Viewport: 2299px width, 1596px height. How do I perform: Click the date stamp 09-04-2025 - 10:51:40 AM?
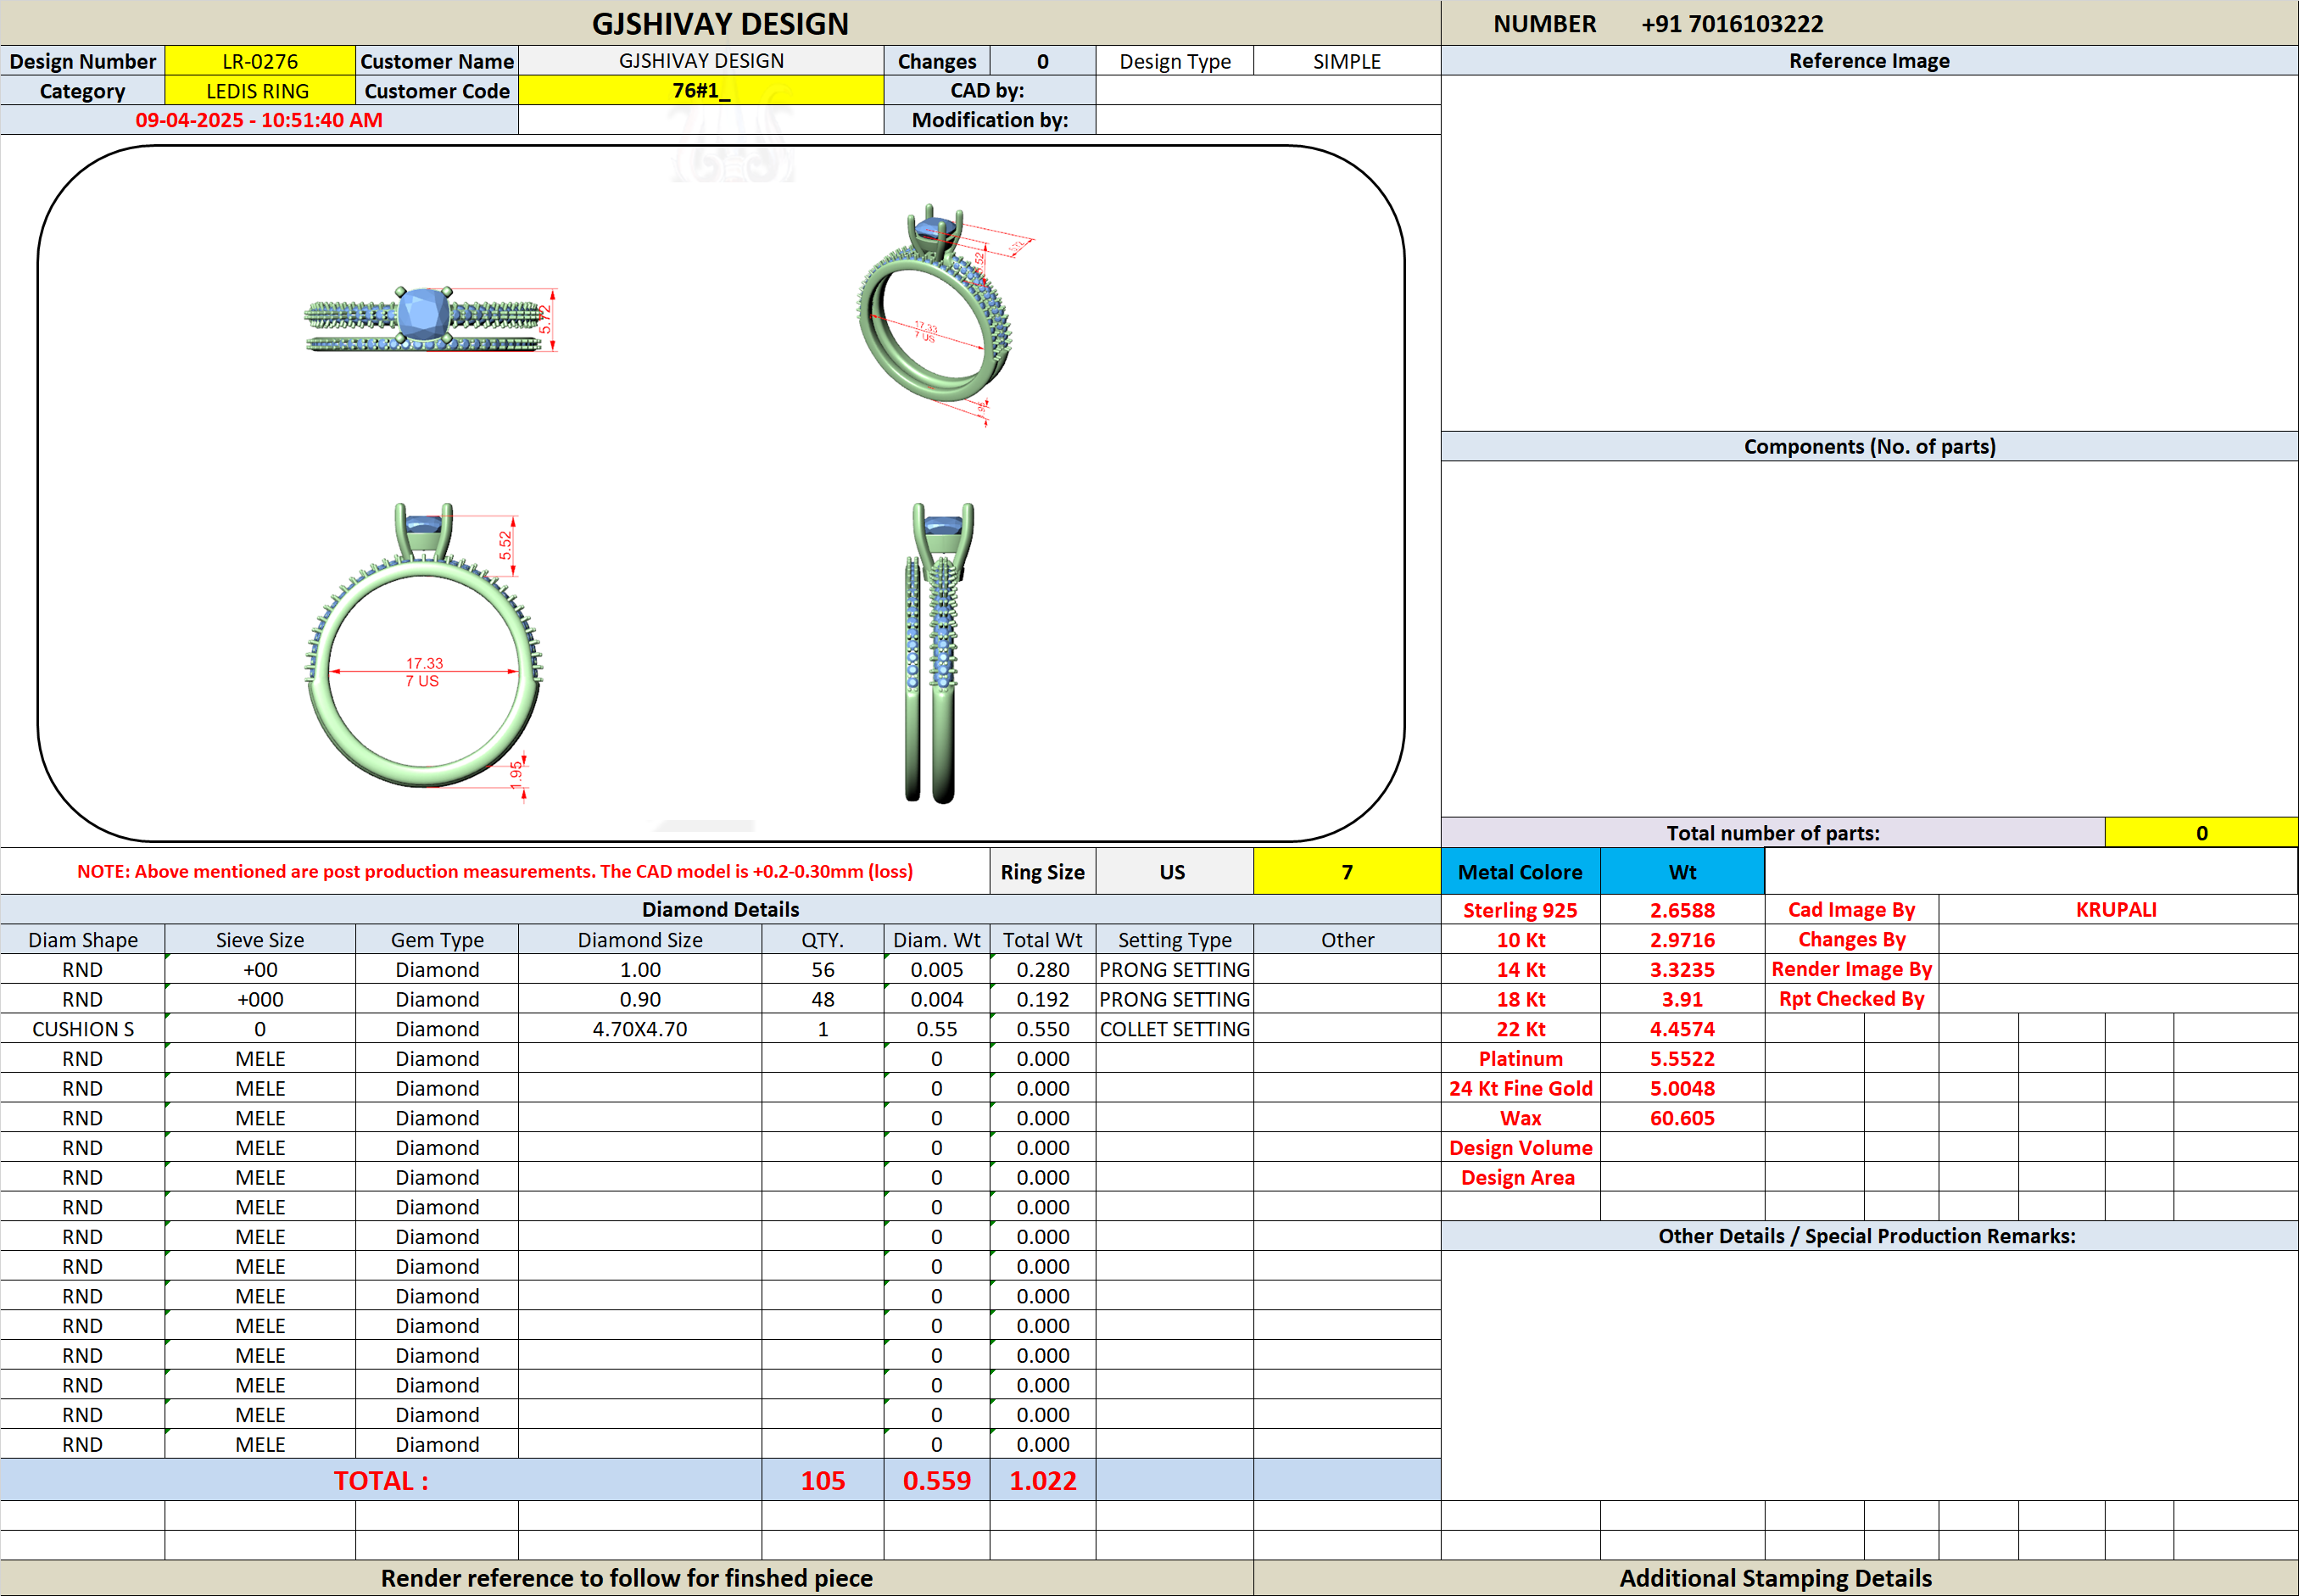click(x=259, y=120)
